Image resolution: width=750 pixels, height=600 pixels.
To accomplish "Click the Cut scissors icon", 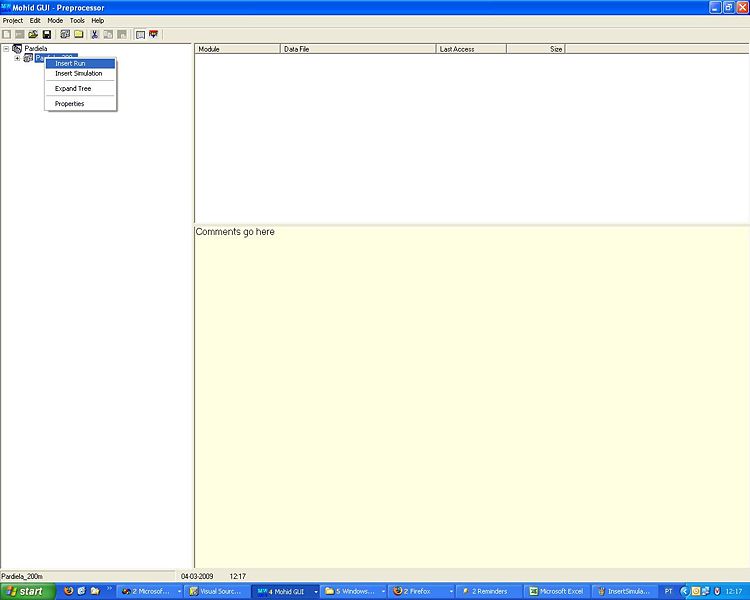I will point(95,34).
